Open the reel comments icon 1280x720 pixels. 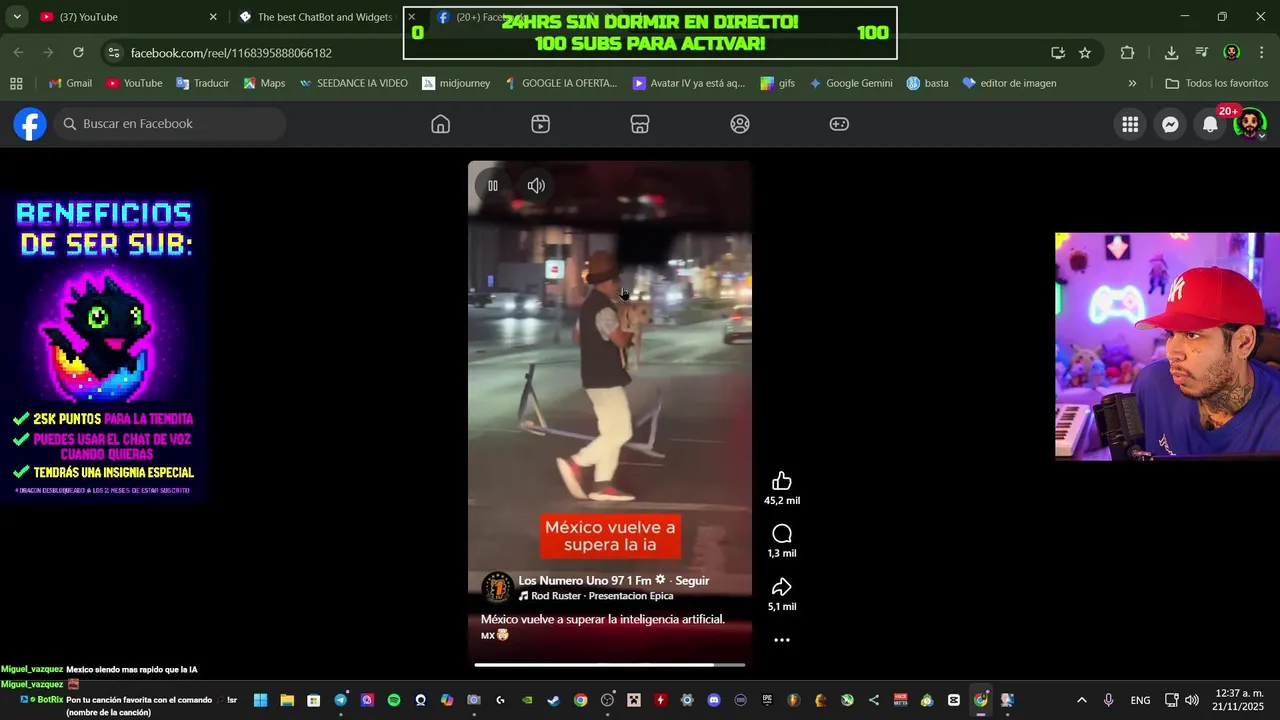[782, 534]
